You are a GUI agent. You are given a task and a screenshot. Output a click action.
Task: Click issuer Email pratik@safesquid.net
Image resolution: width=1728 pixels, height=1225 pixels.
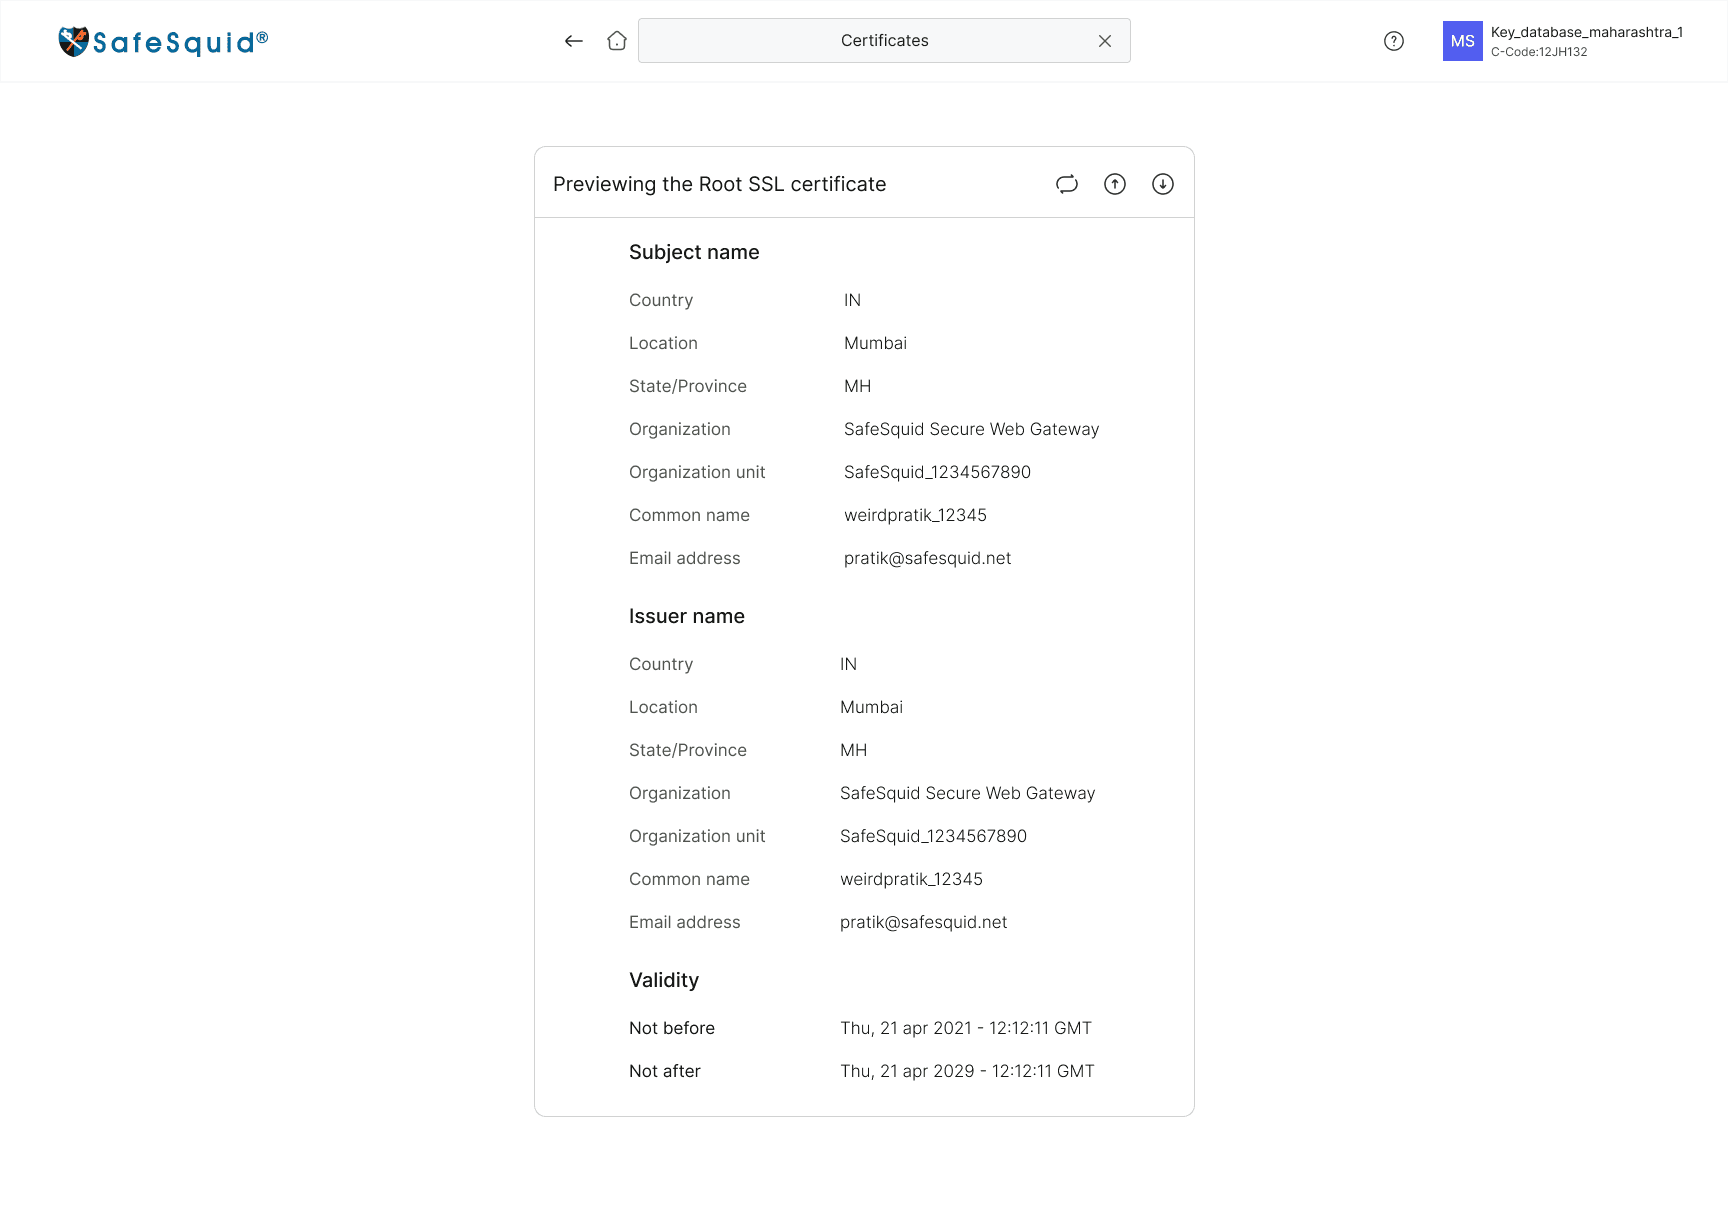click(x=923, y=922)
